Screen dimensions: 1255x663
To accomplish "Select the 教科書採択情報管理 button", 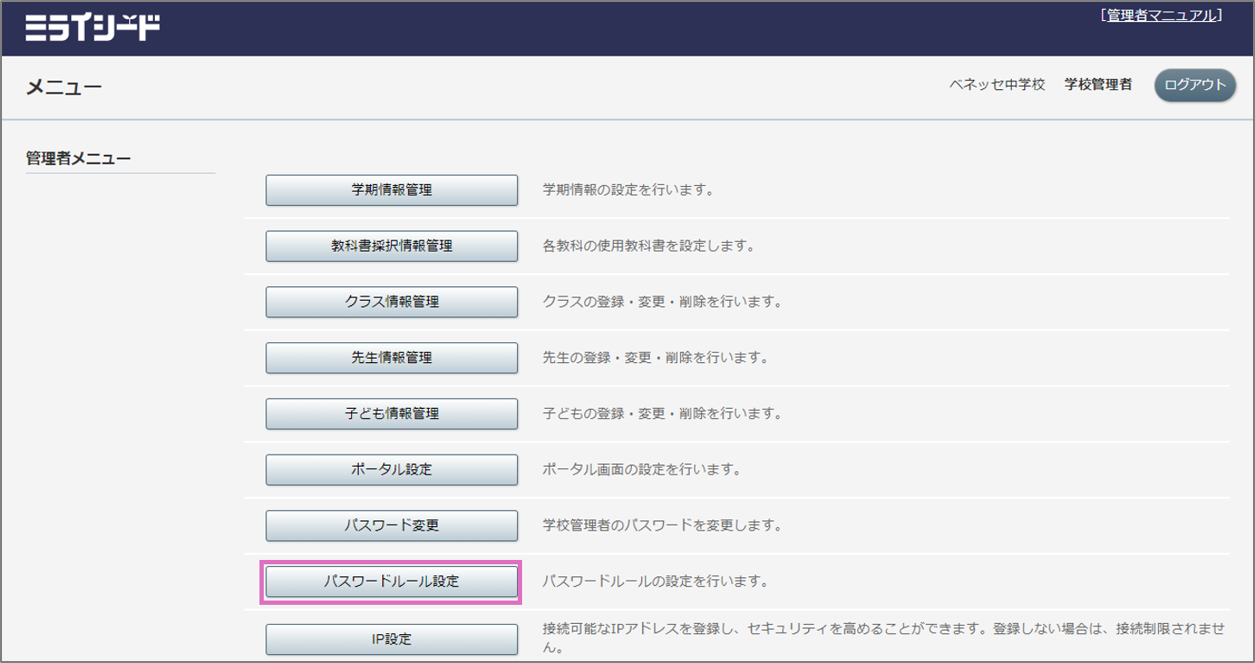I will point(391,246).
